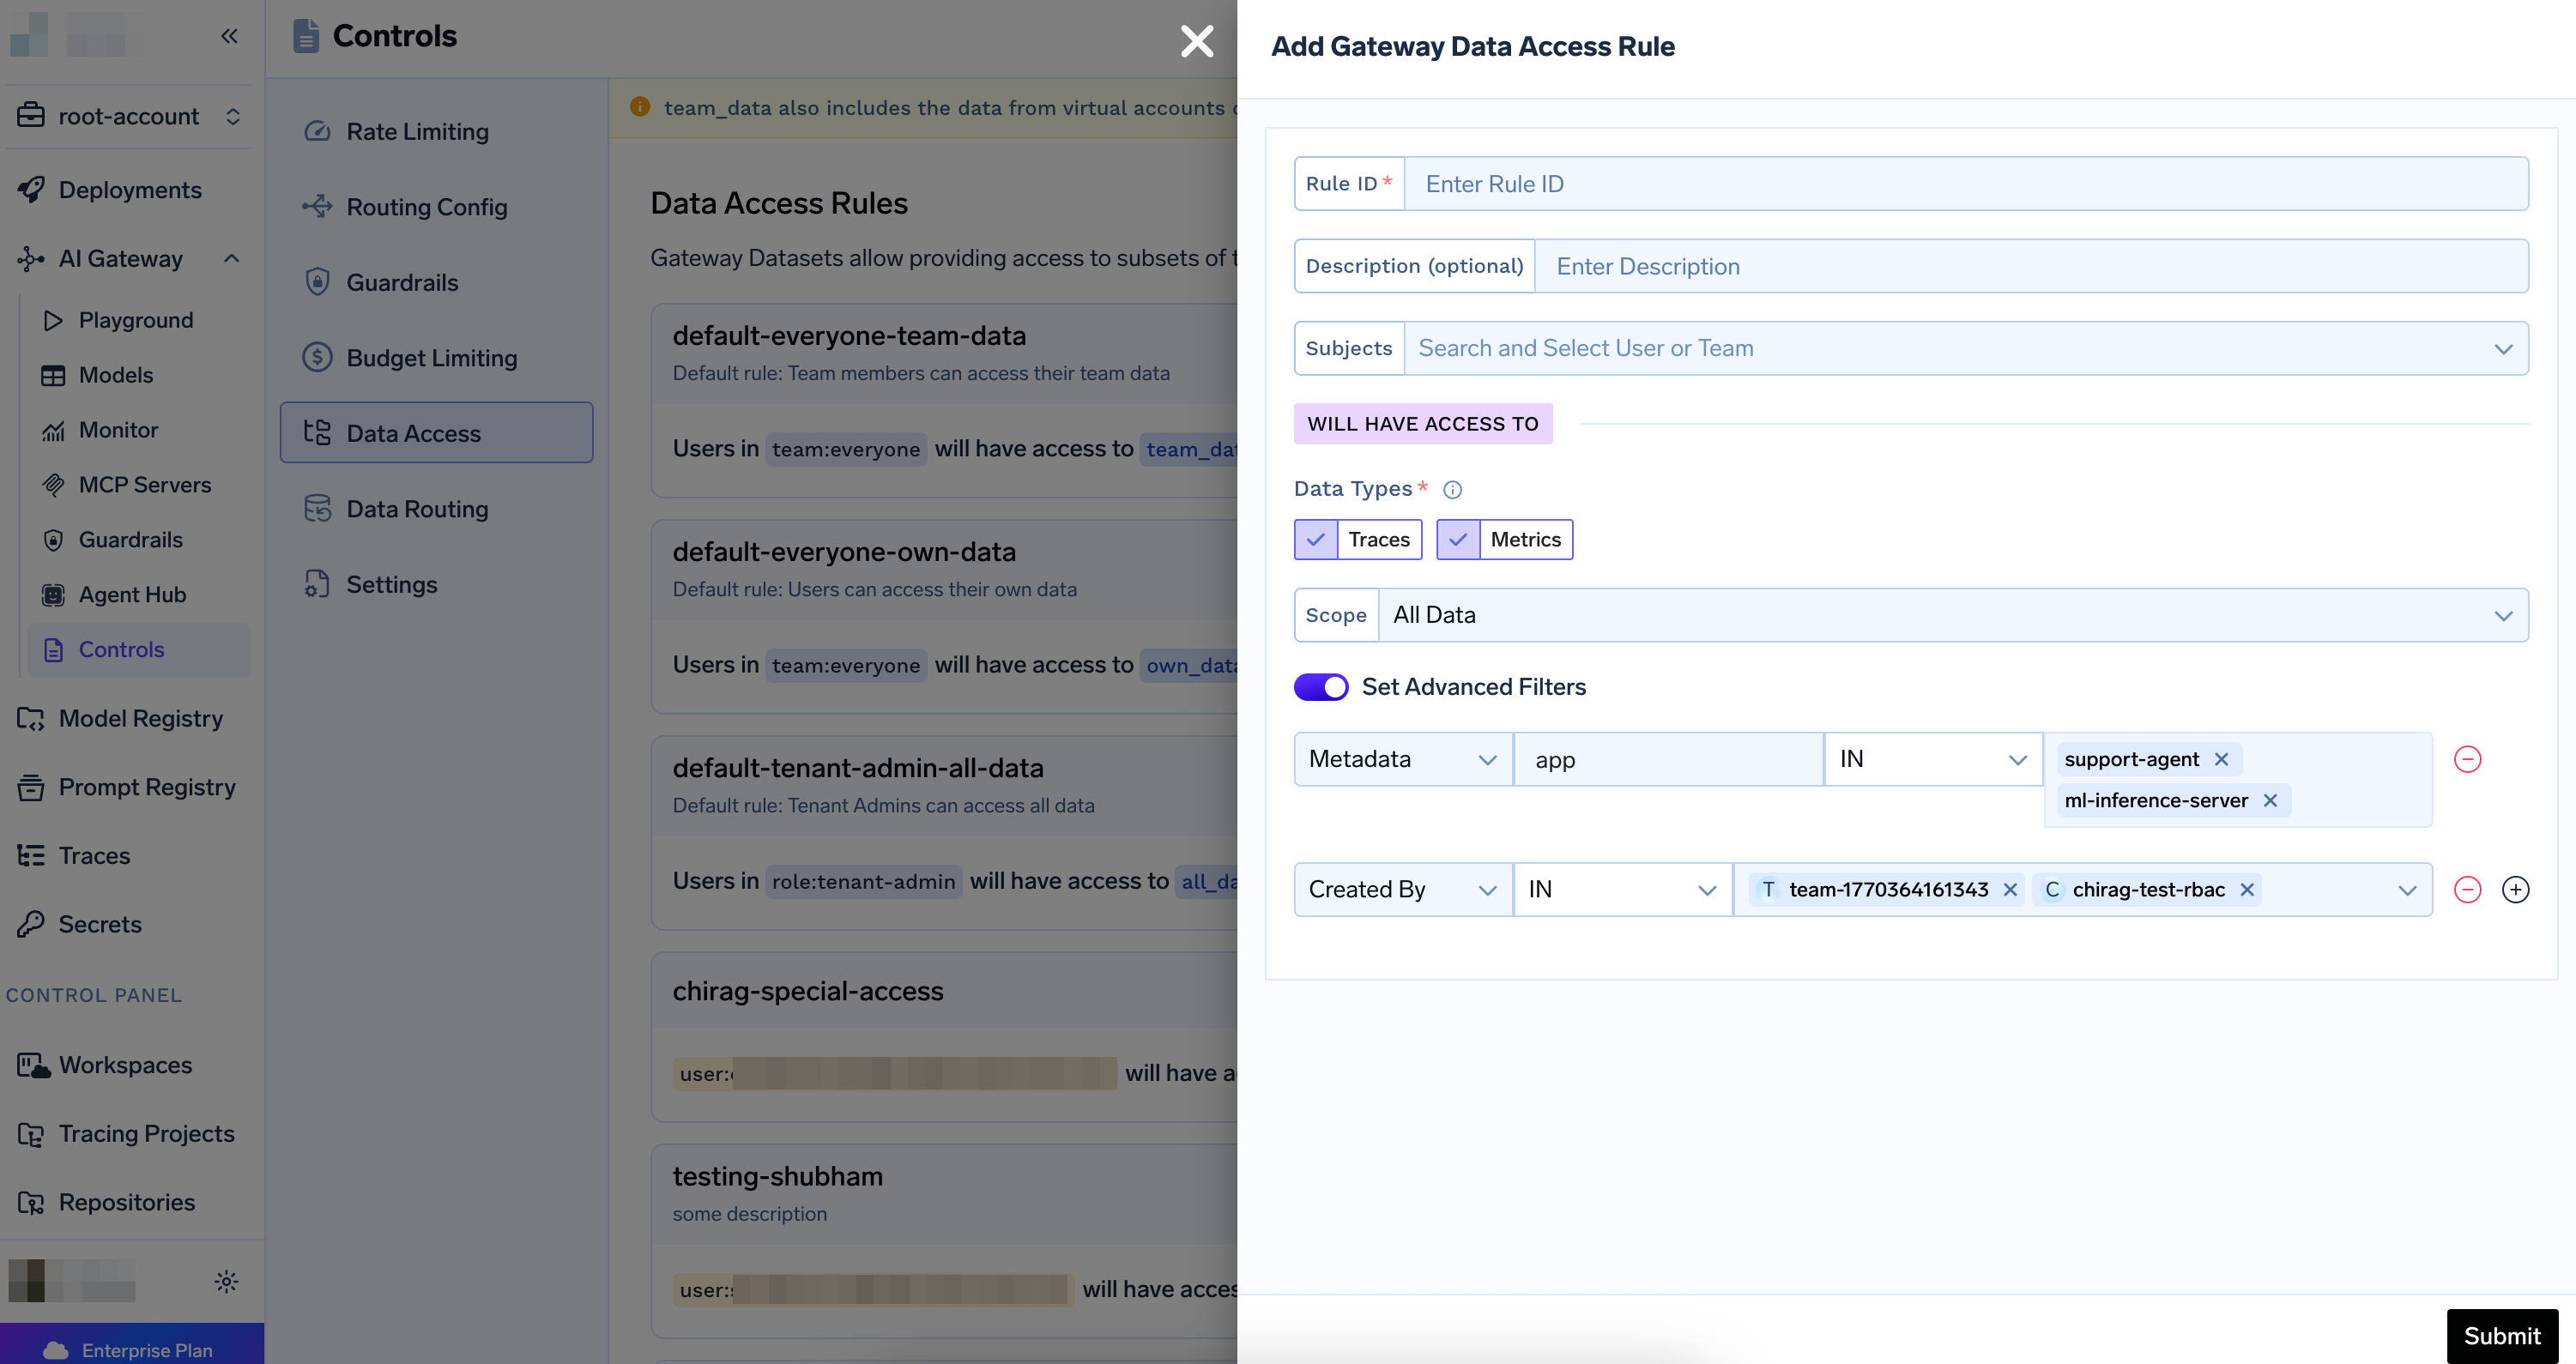
Task: Go to Data Routing controls section
Action: click(417, 509)
